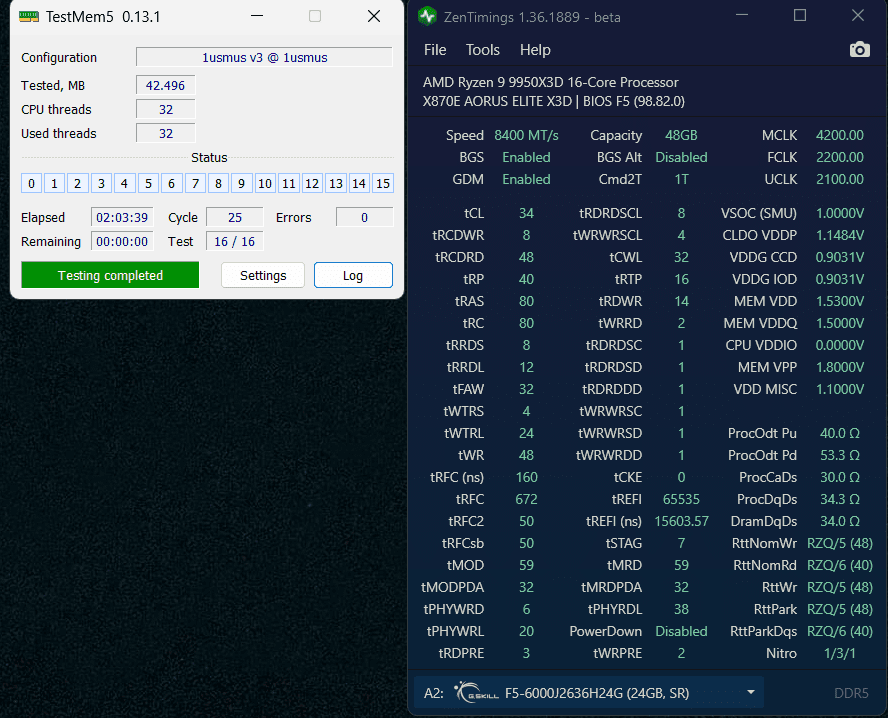Viewport: 888px width, 718px height.
Task: Click the Elapsed time field 02:03:39
Action: 122,217
